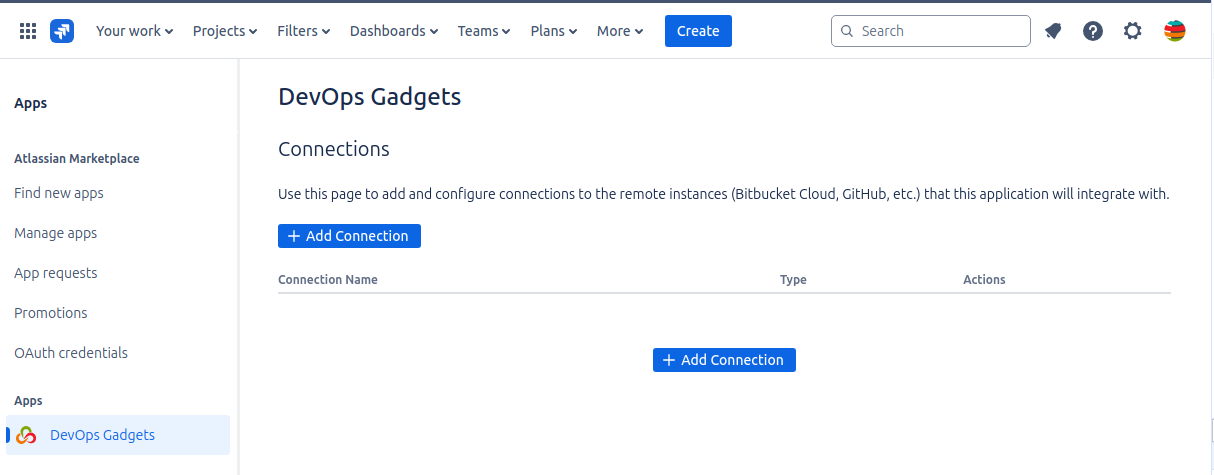The height and width of the screenshot is (475, 1214).
Task: Click the centered Add Connection button under the table
Action: pos(724,360)
